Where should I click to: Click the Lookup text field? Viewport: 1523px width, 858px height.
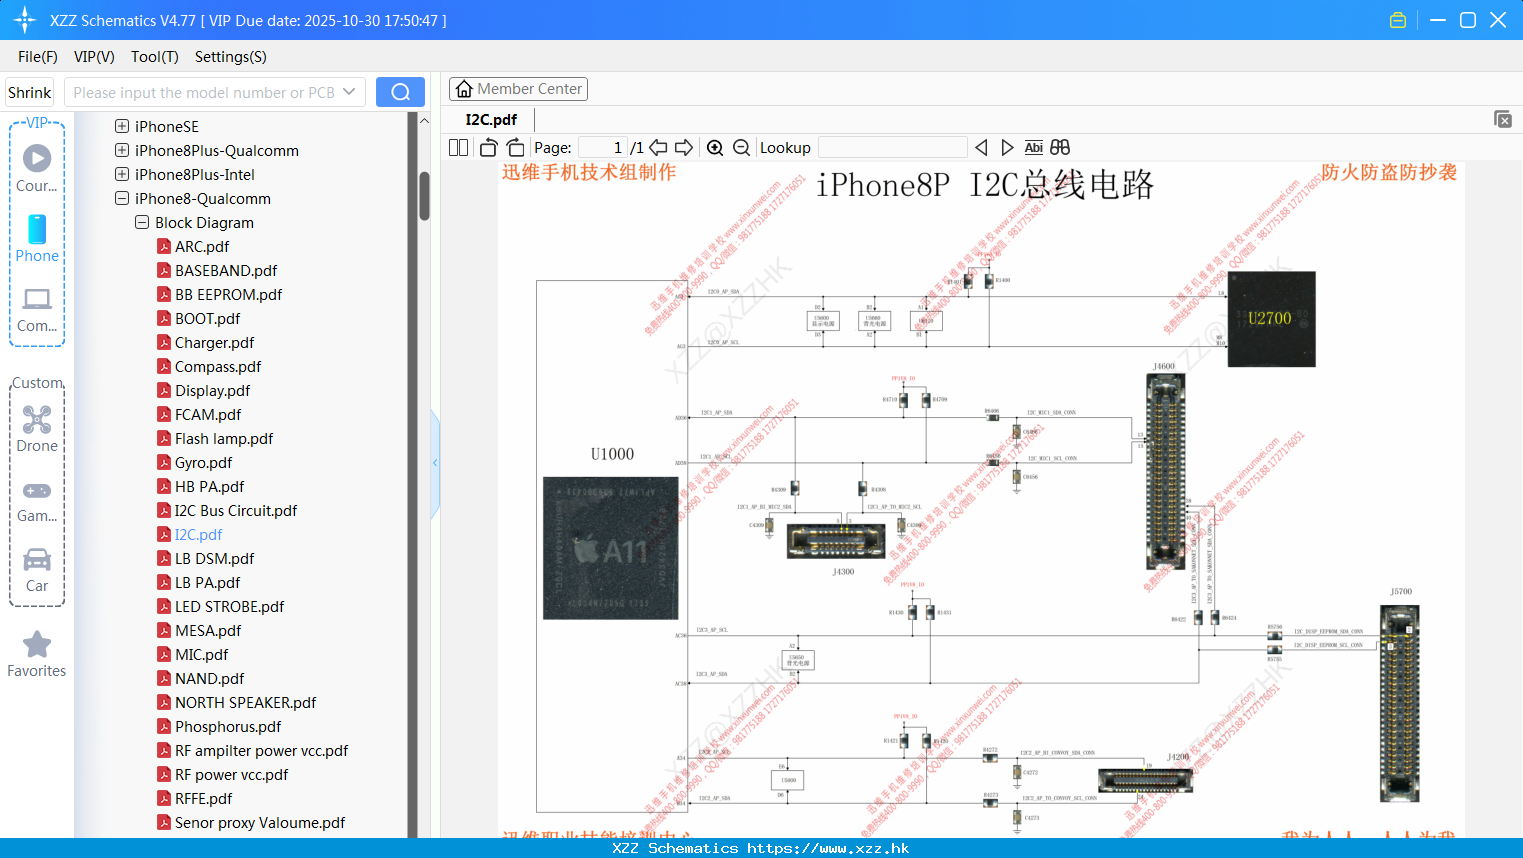pyautogui.click(x=892, y=147)
